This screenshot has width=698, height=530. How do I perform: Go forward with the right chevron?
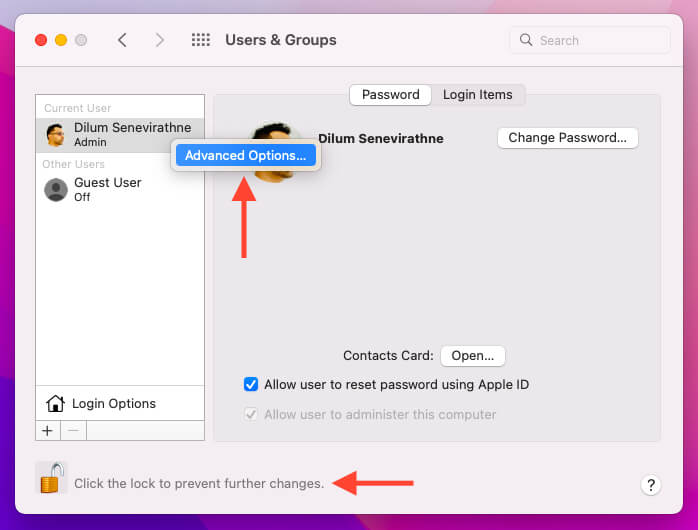pos(159,40)
